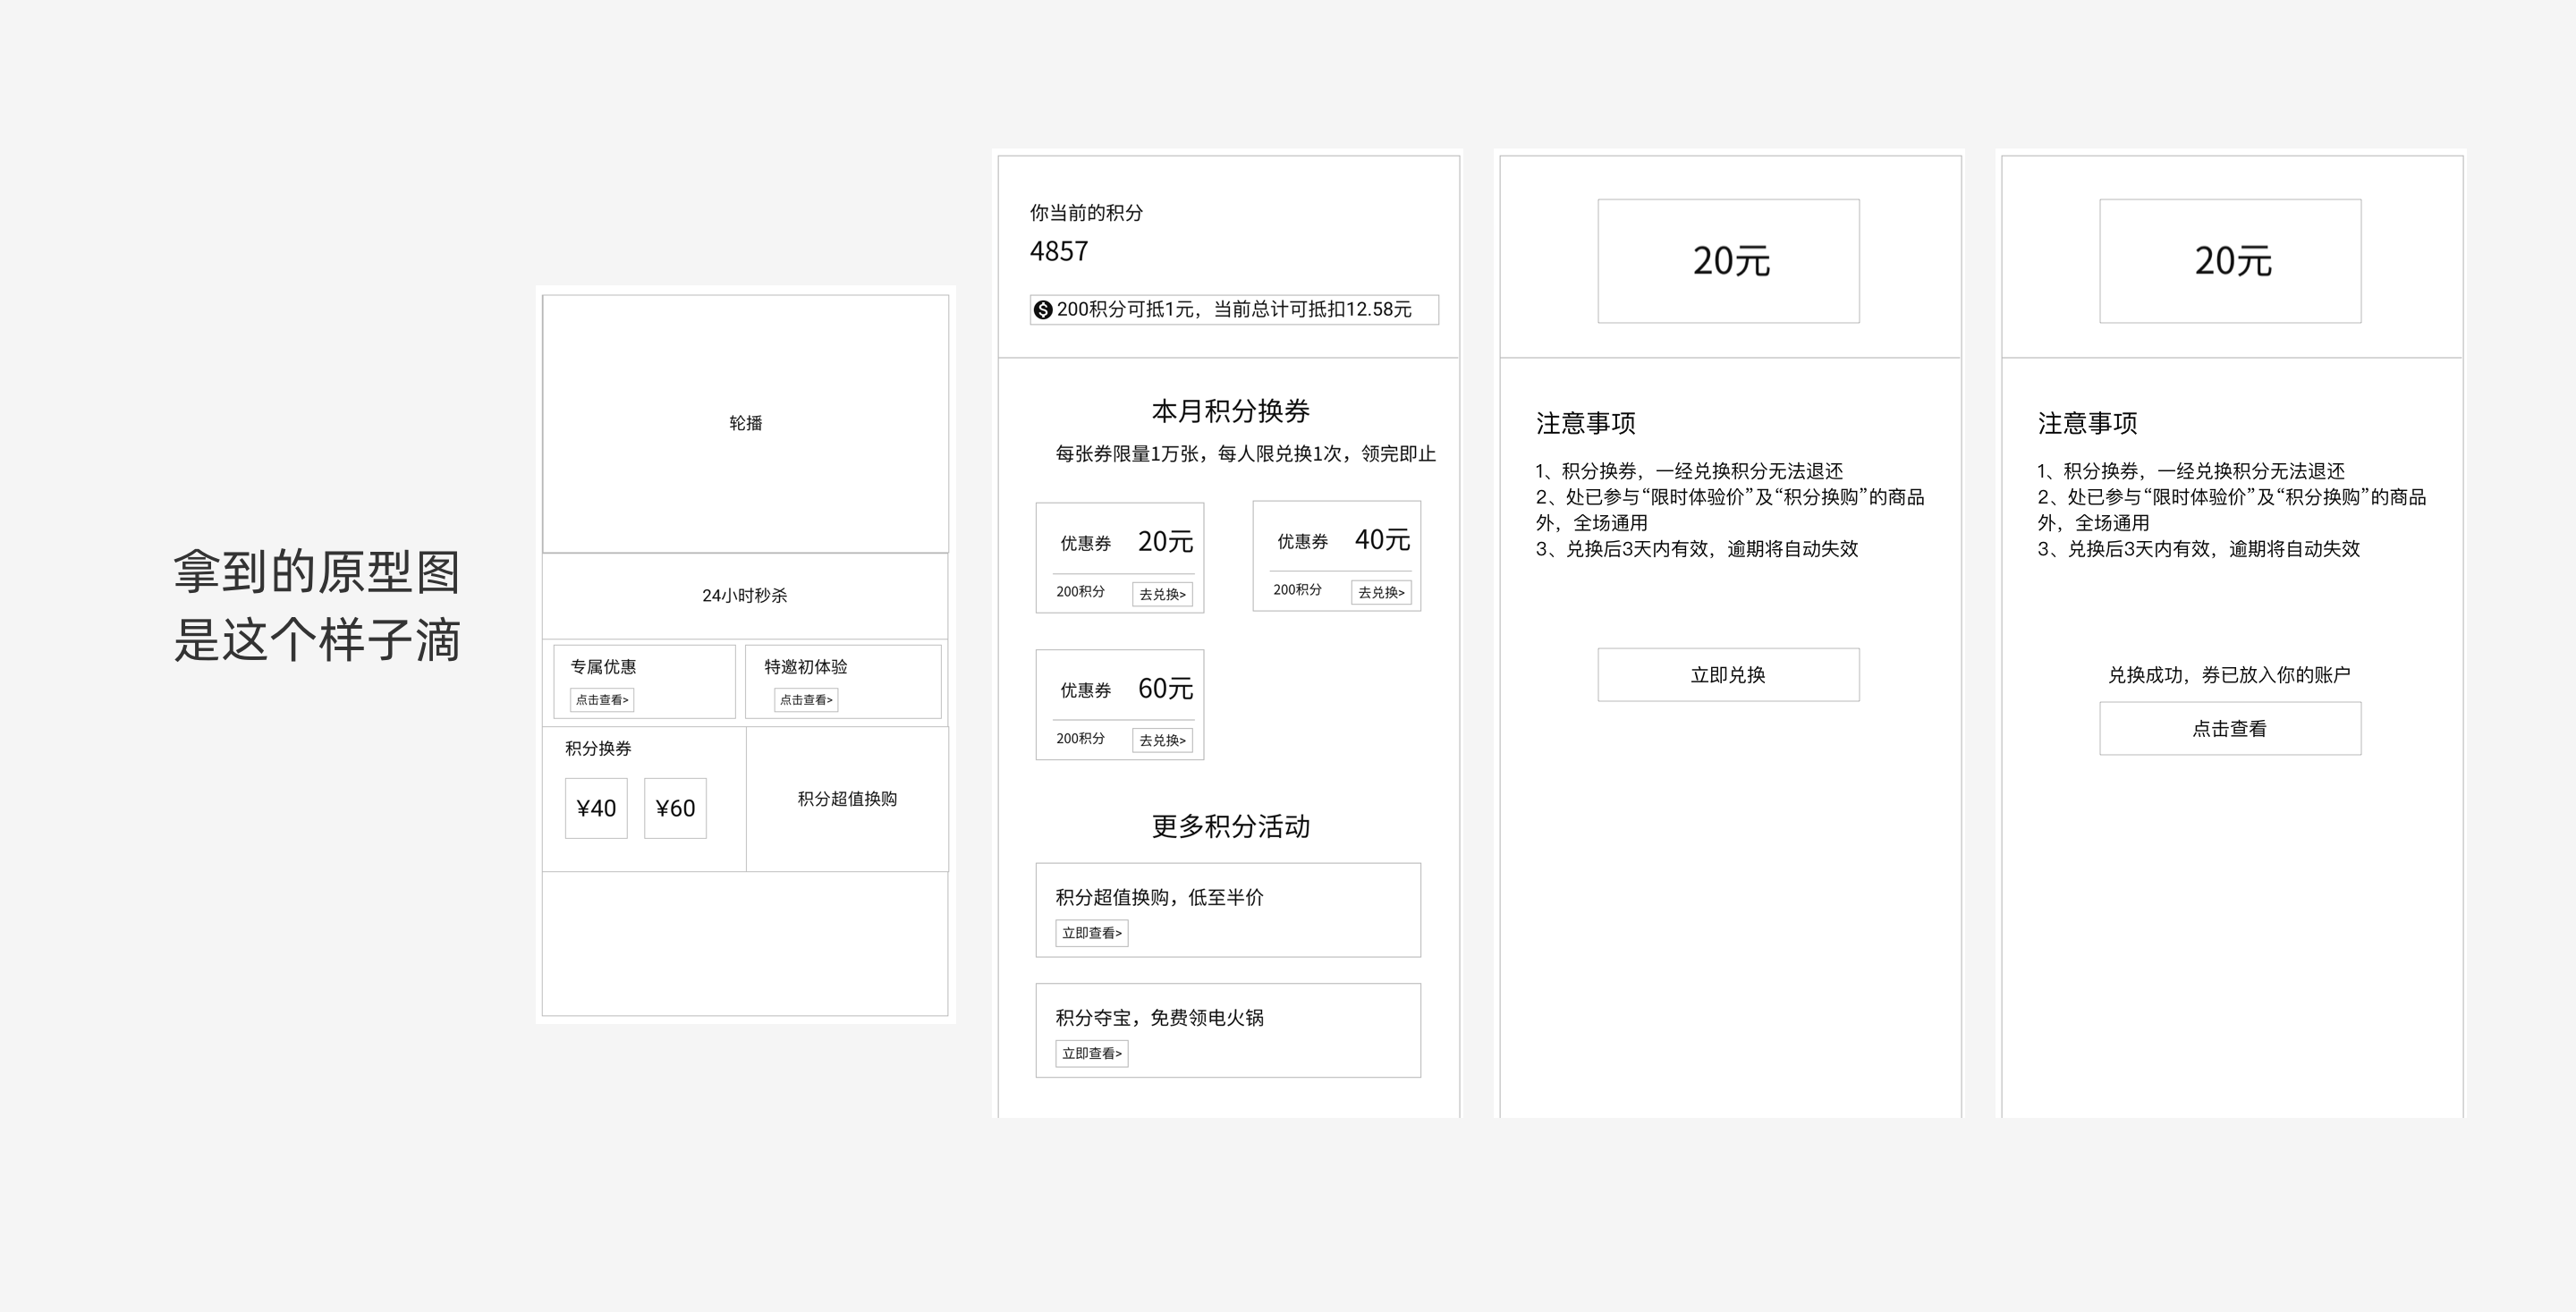Viewport: 2576px width, 1312px height.
Task: Click the 点击查看 button on success screen
Action: click(x=2230, y=729)
